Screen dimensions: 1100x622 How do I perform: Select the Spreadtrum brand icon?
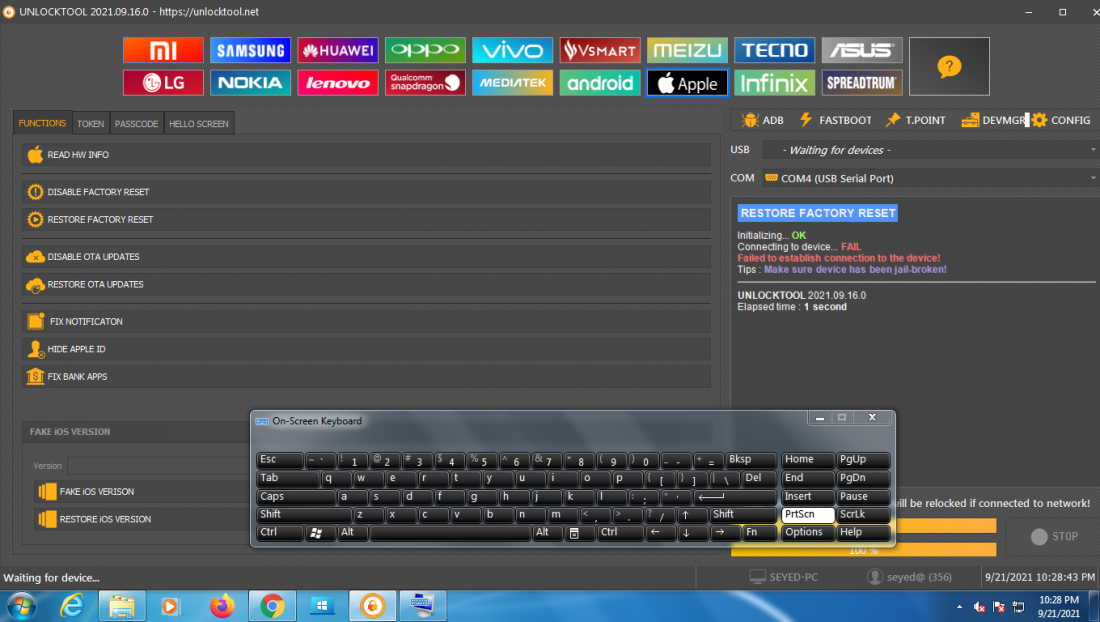pyautogui.click(x=862, y=83)
